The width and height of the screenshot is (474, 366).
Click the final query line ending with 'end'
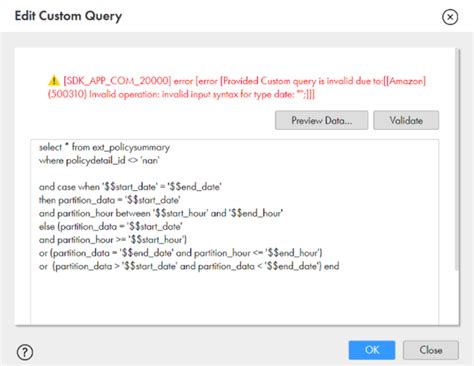tap(189, 266)
